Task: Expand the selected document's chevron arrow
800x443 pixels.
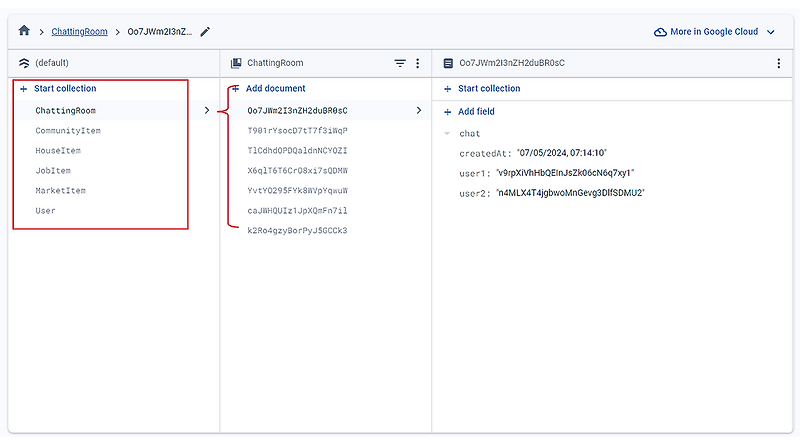Action: (419, 110)
